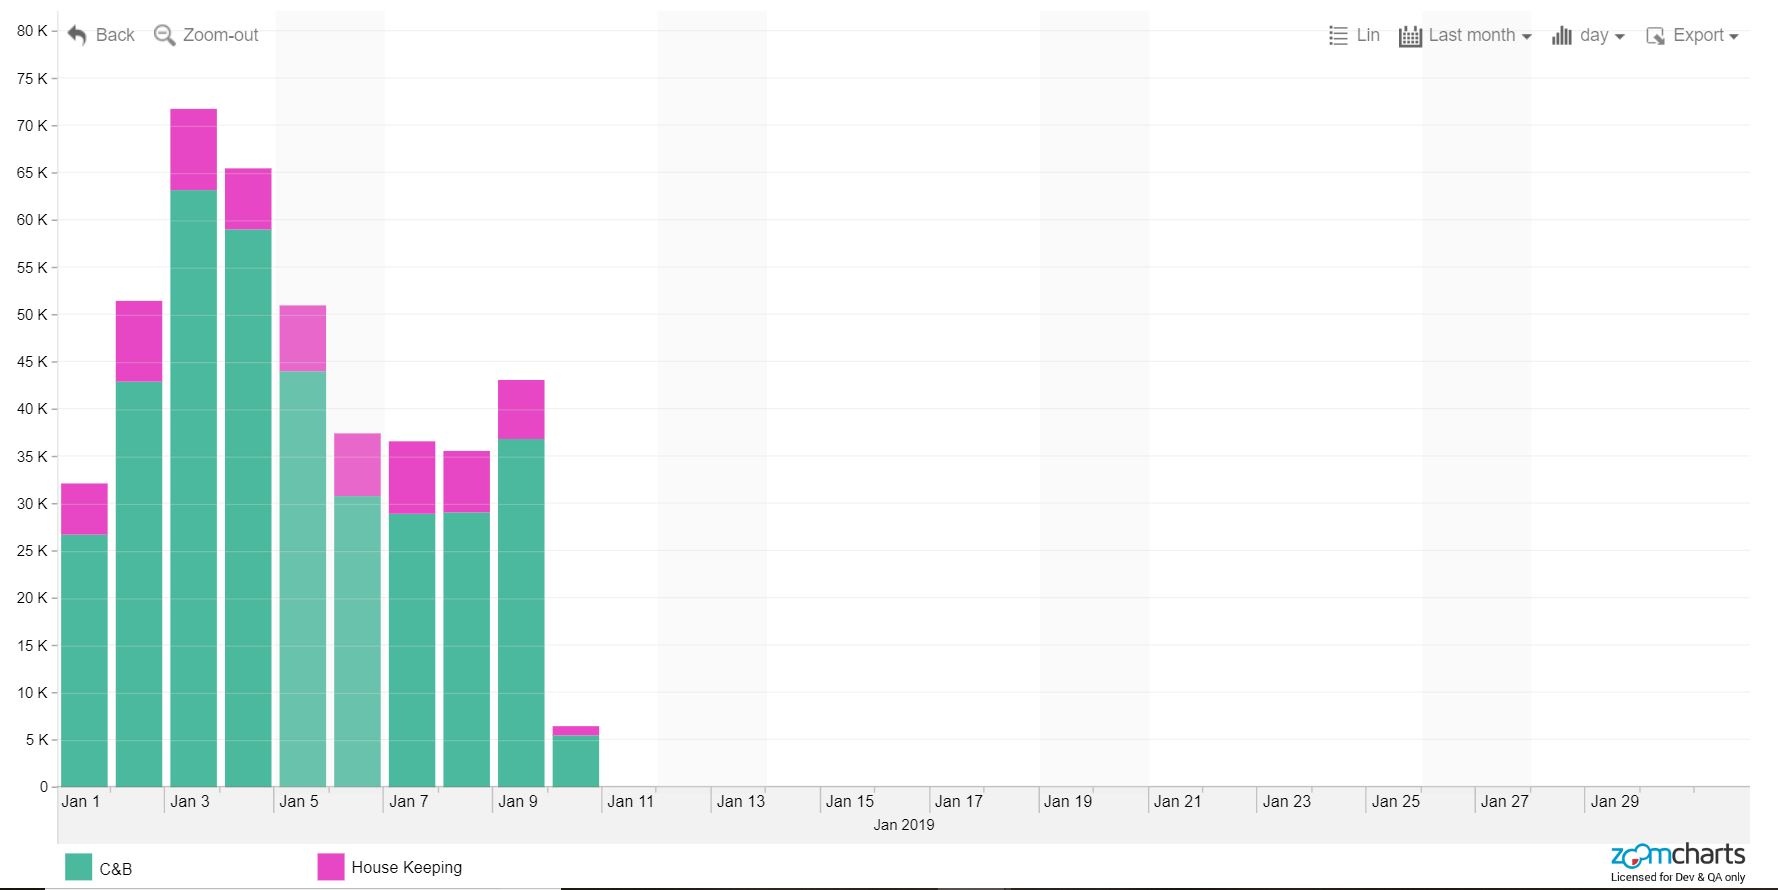Click the Jan 2019 time axis label

[903, 825]
